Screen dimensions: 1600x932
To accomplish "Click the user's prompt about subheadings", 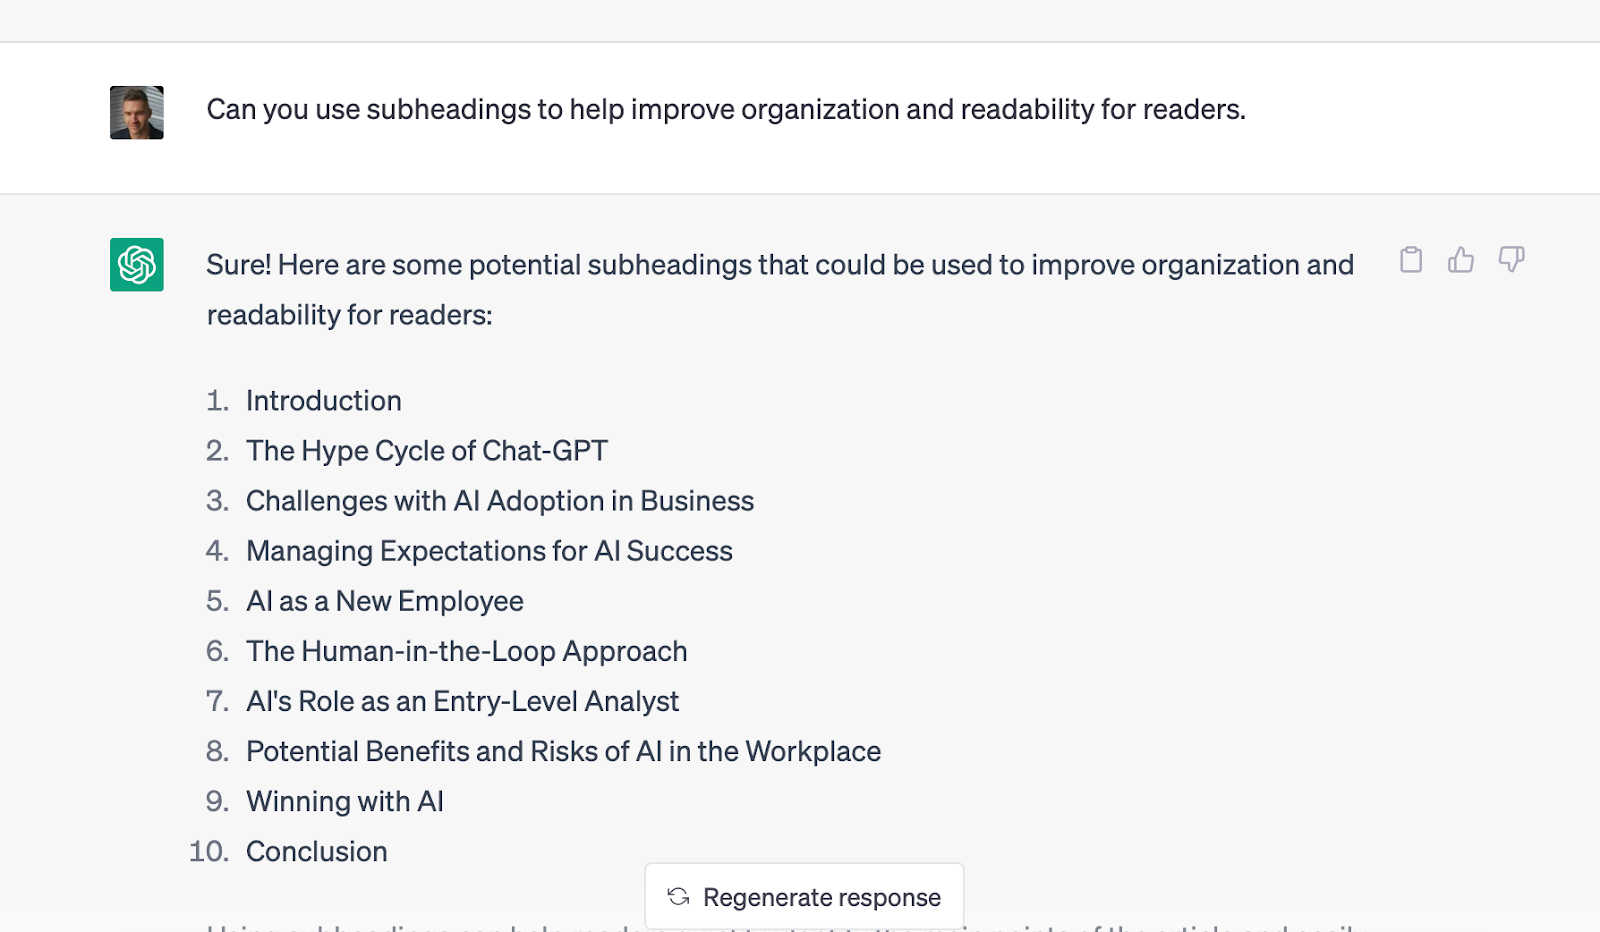I will click(x=726, y=109).
